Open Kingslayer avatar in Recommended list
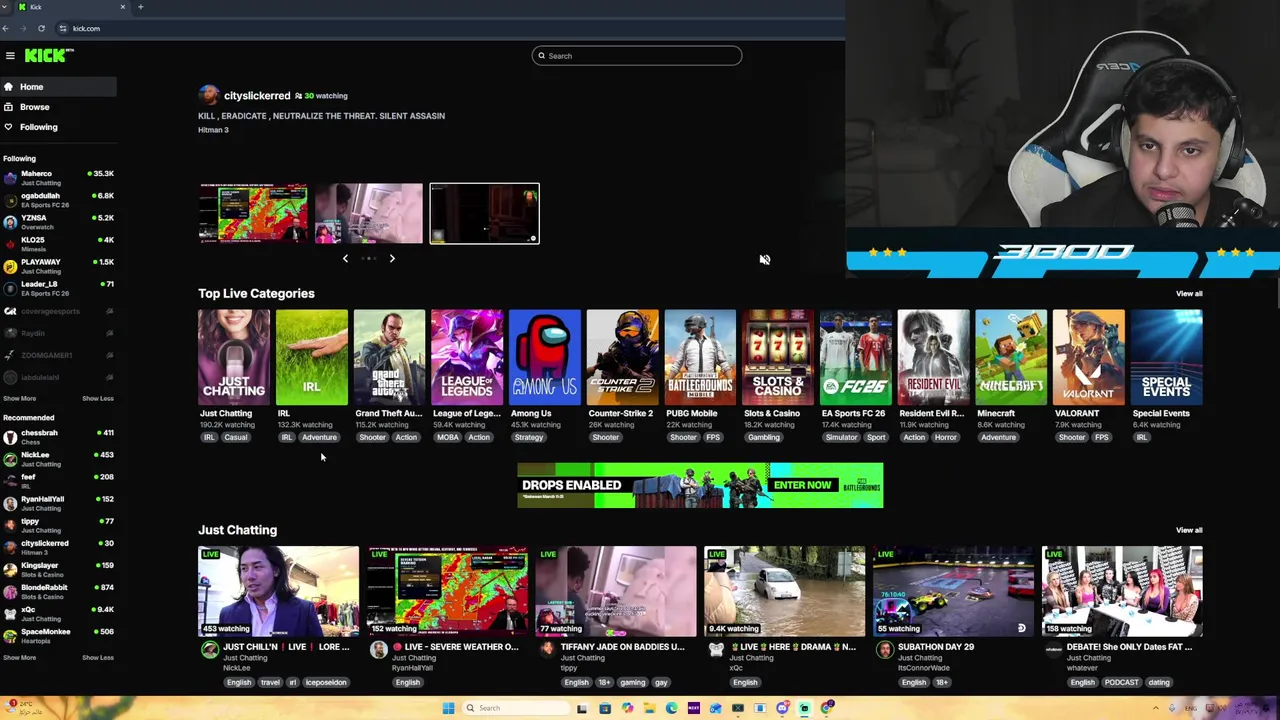 [x=10, y=569]
